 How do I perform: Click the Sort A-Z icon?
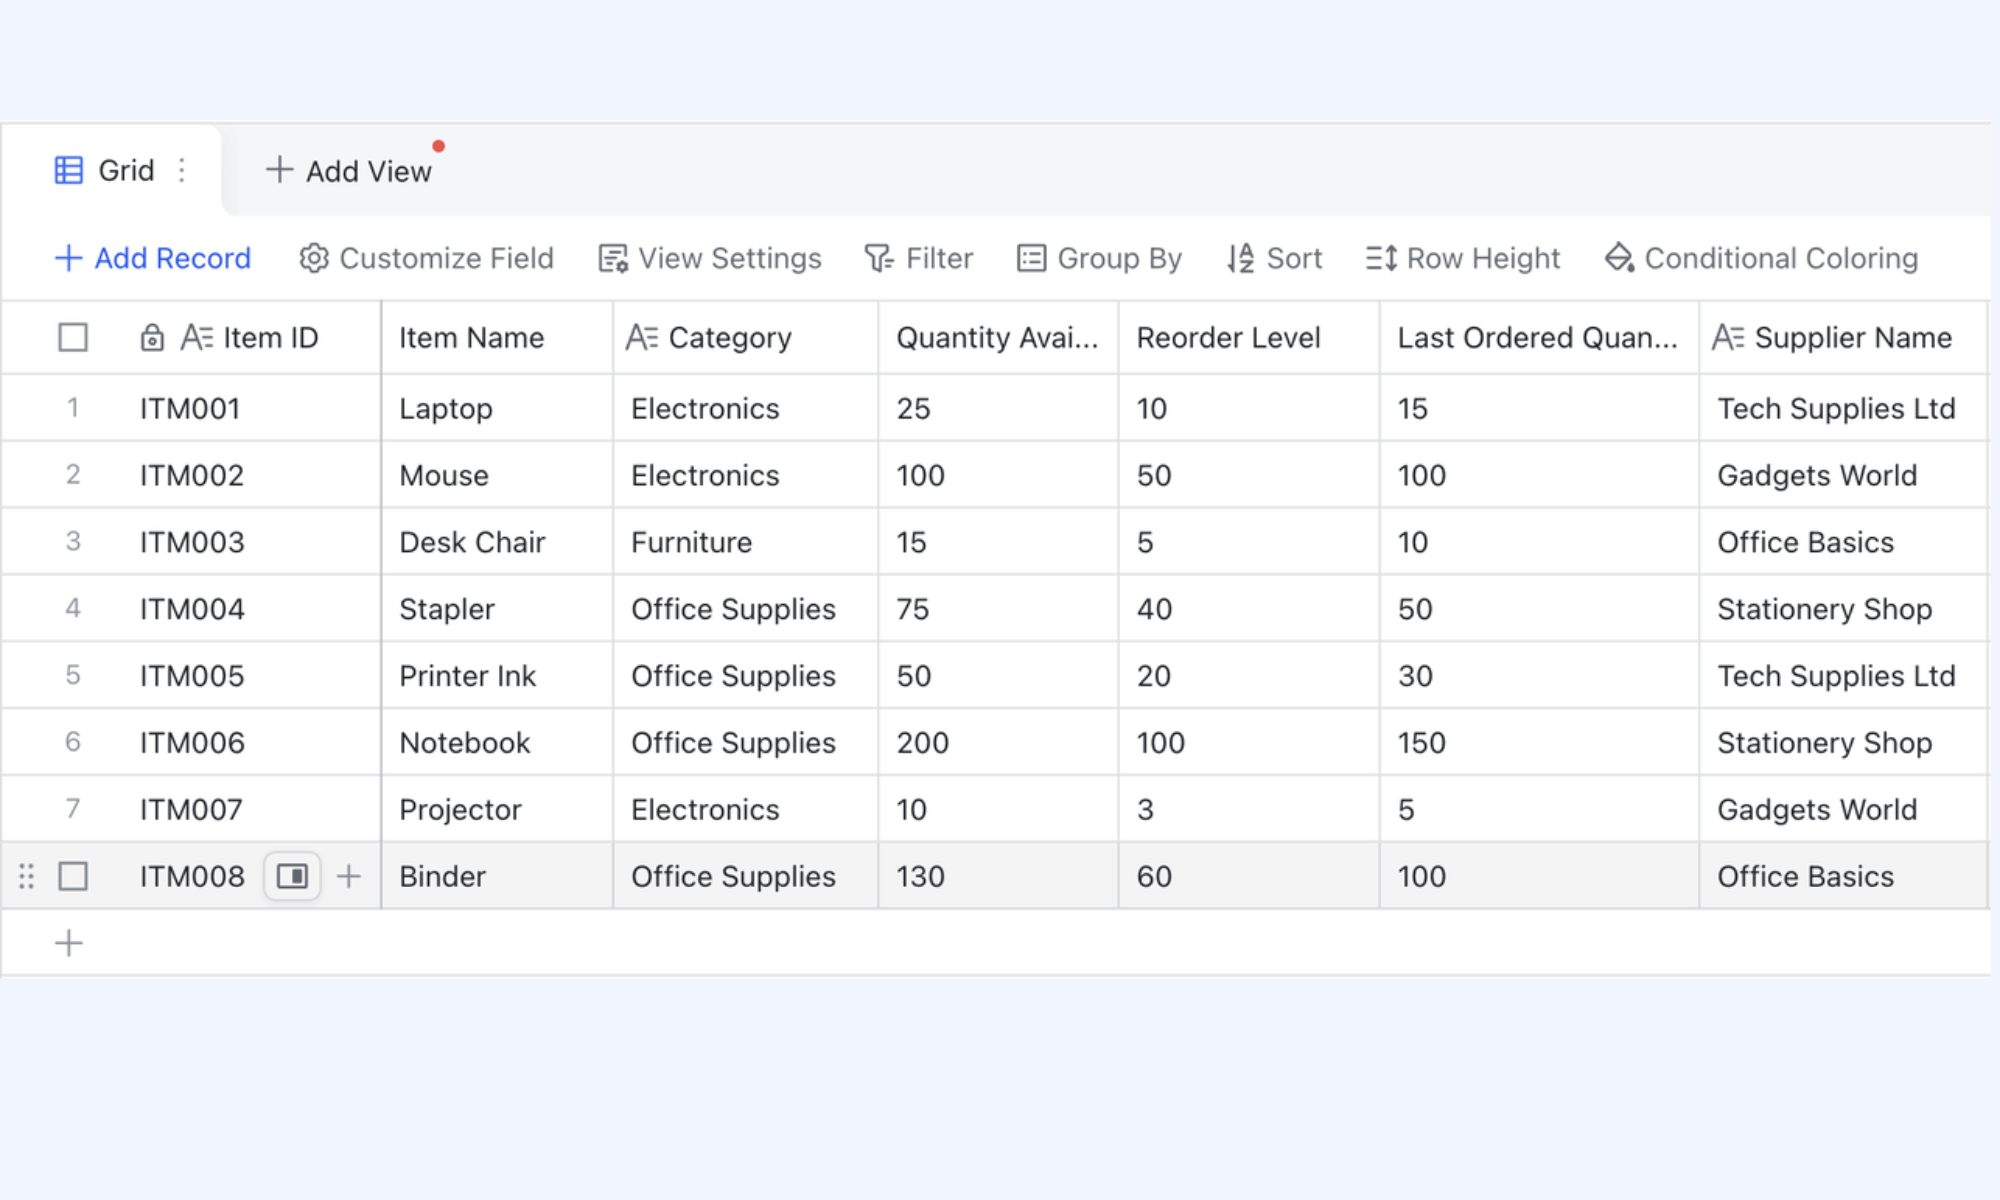coord(1241,259)
